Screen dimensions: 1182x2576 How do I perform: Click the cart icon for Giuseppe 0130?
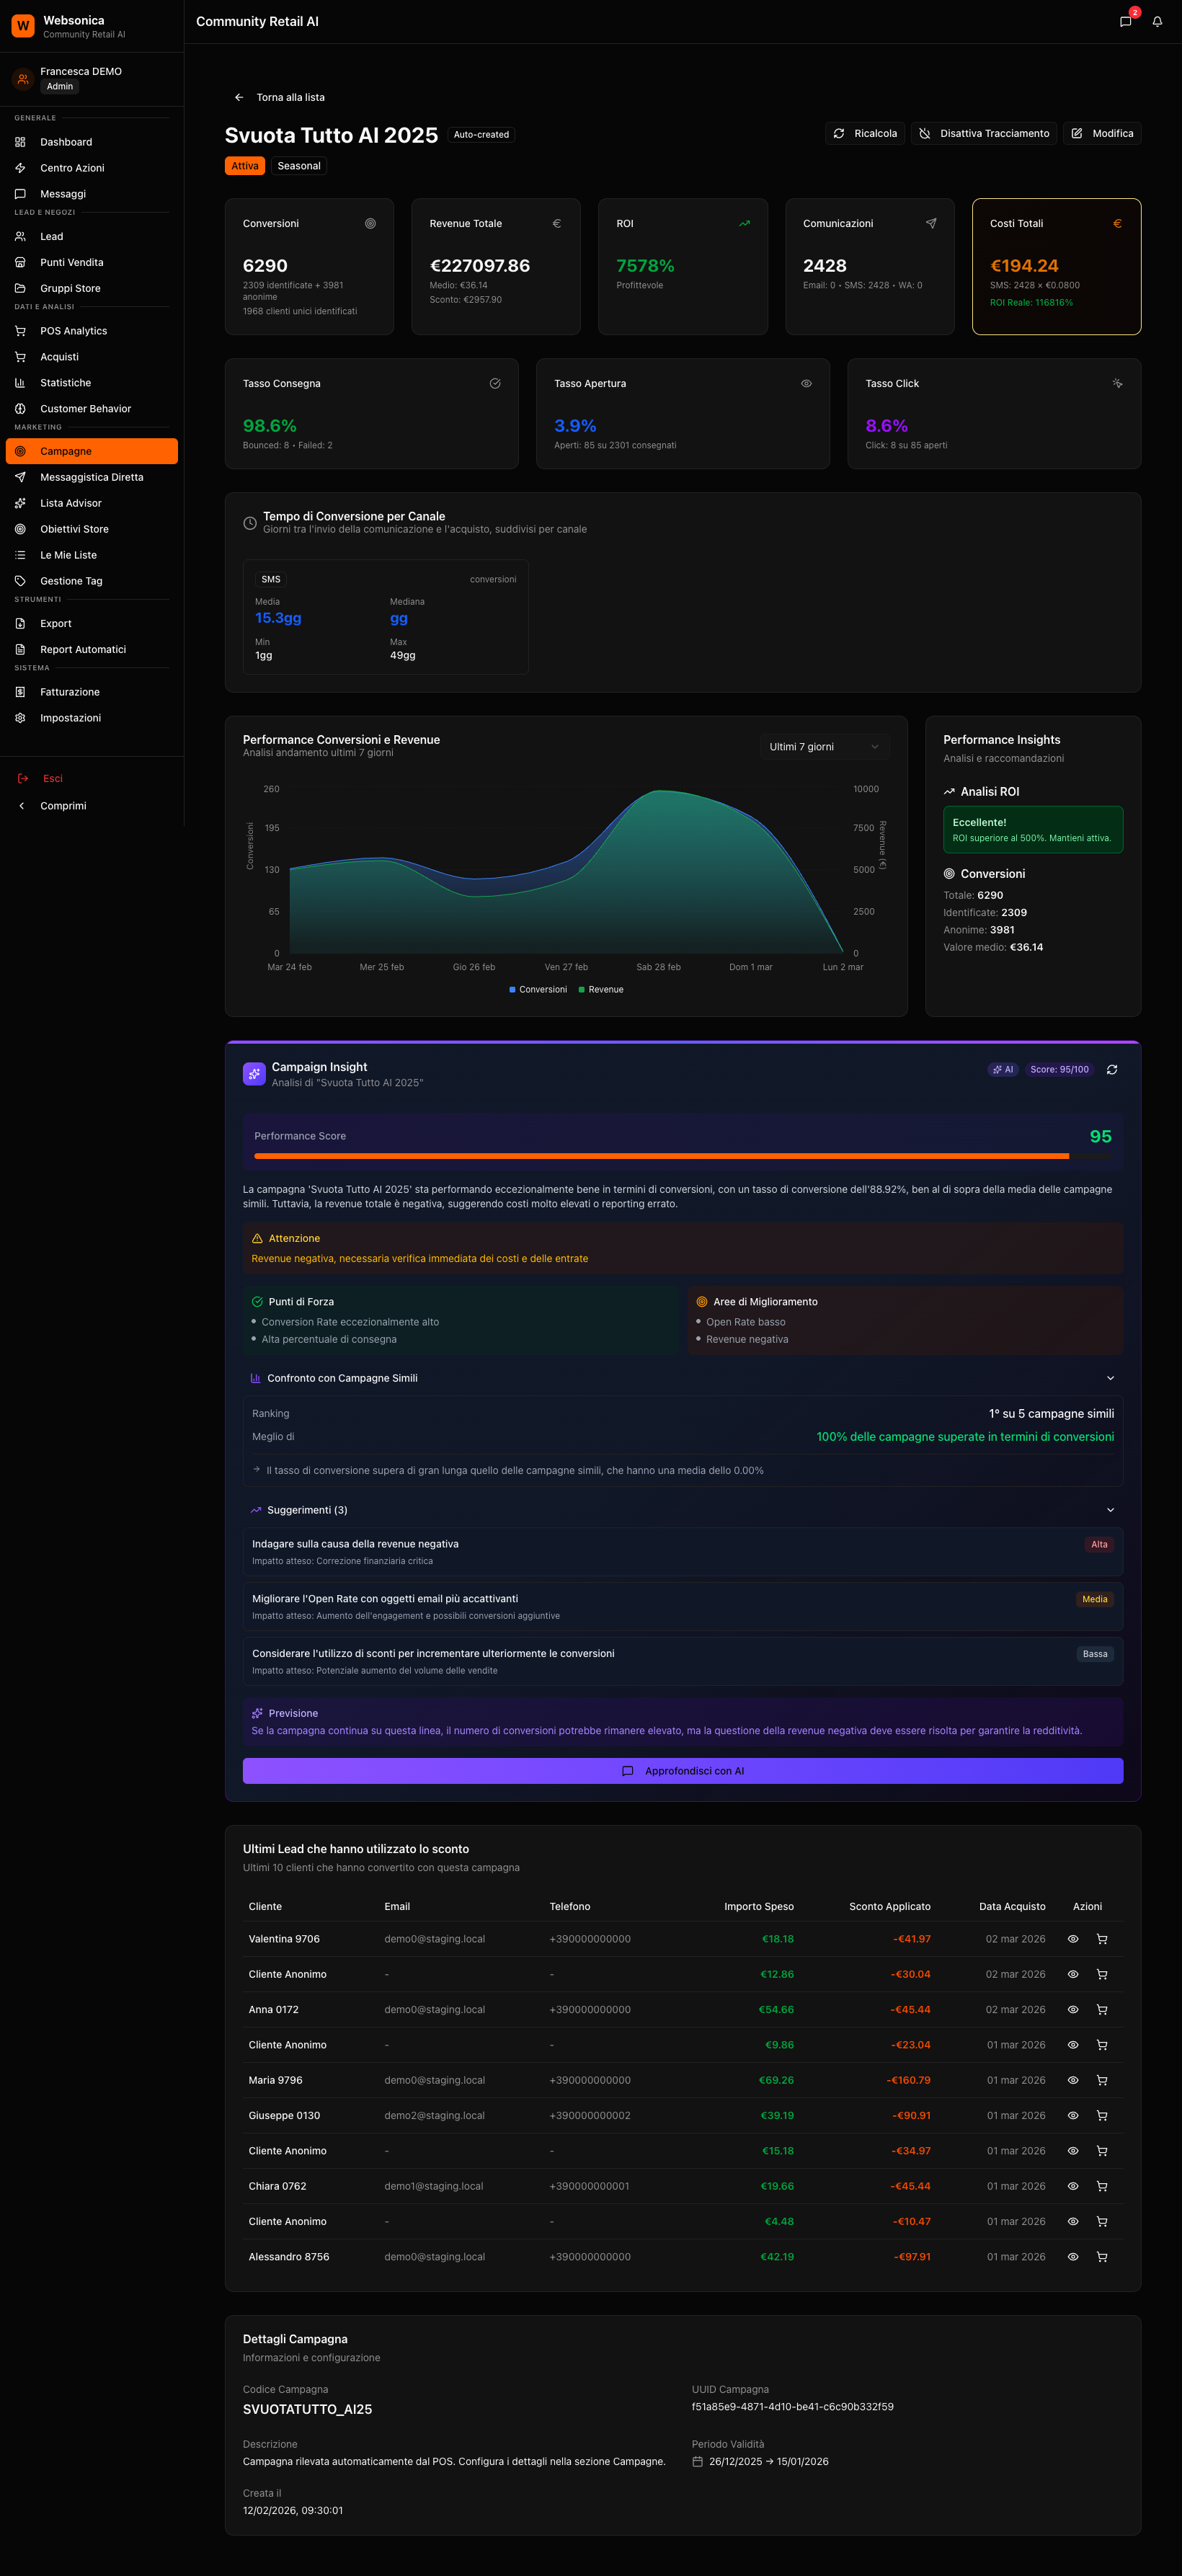coord(1102,2115)
